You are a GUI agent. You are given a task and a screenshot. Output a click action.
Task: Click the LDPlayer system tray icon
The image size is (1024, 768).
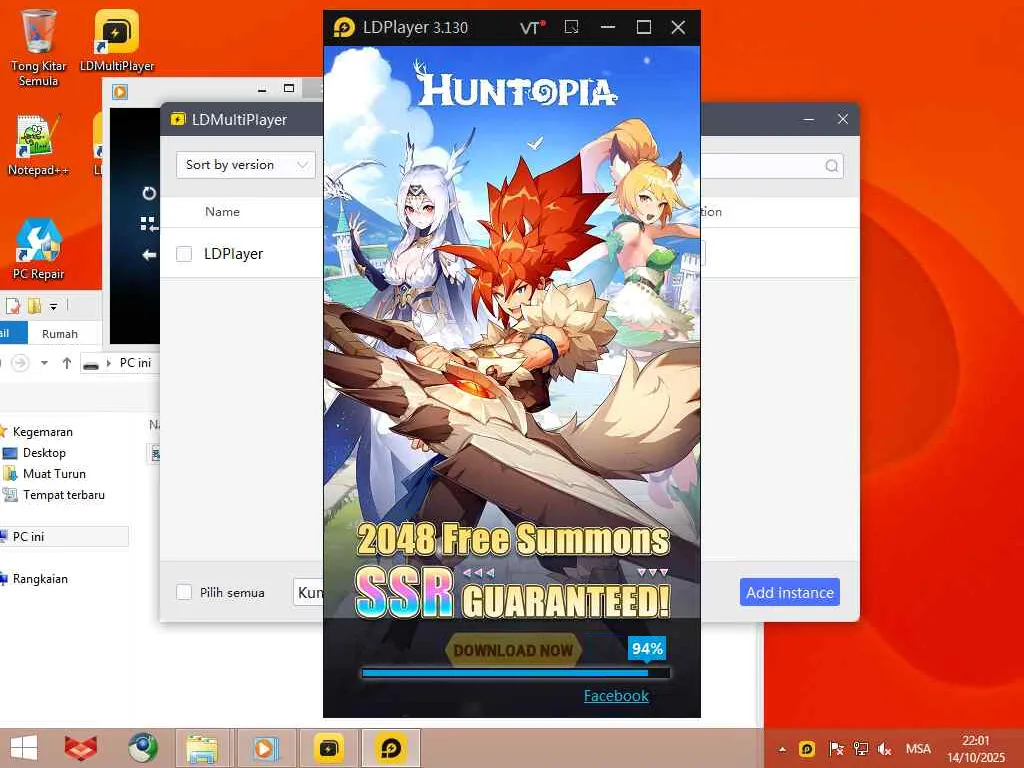[x=807, y=748]
